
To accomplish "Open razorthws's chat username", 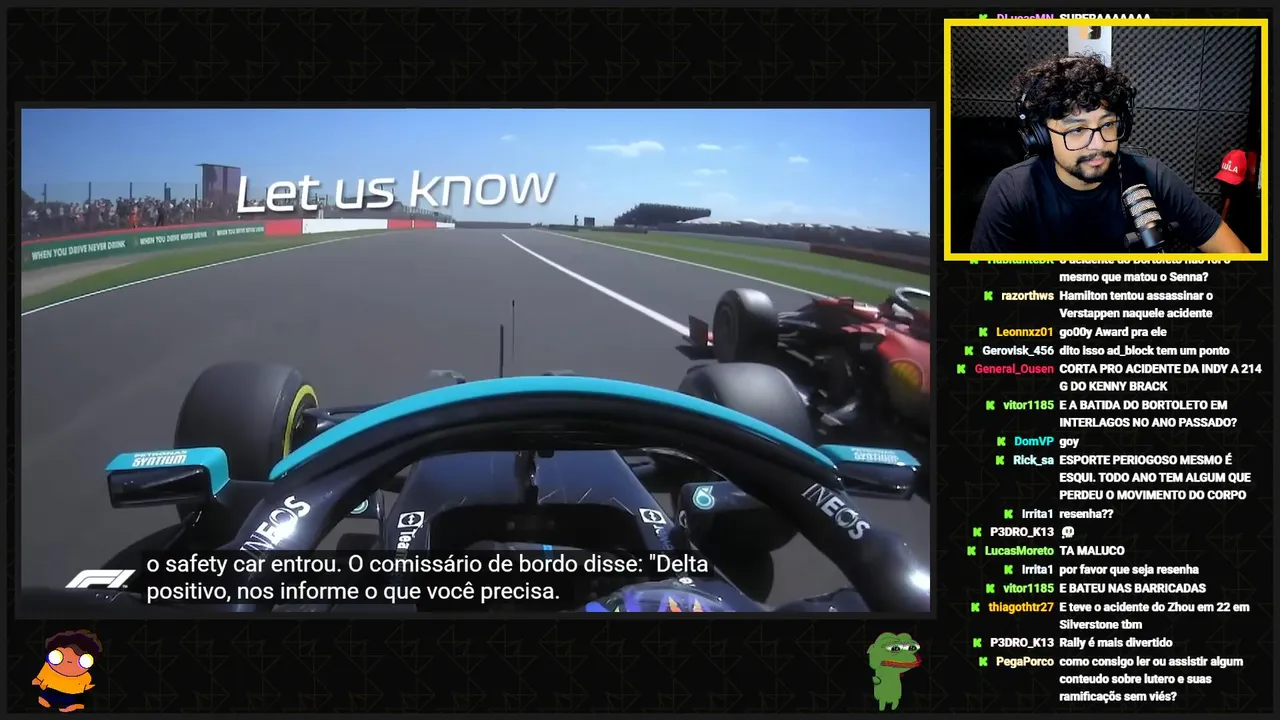I will [x=1027, y=296].
